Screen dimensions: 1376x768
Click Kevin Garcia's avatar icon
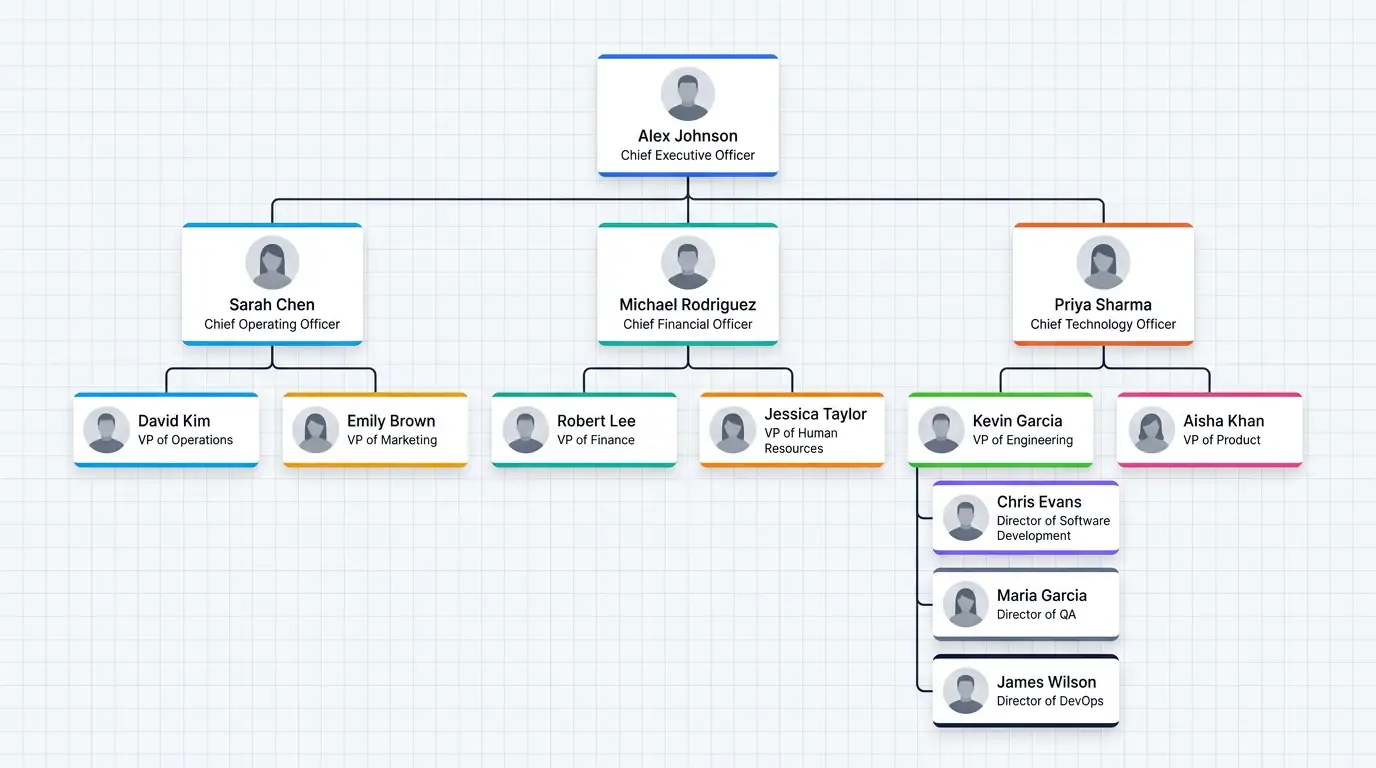tap(941, 430)
